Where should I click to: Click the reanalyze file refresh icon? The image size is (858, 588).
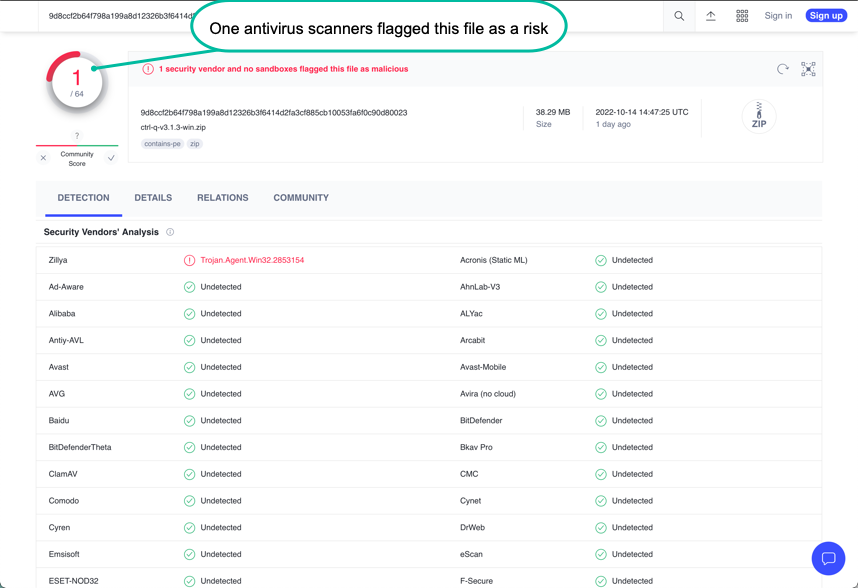[784, 69]
